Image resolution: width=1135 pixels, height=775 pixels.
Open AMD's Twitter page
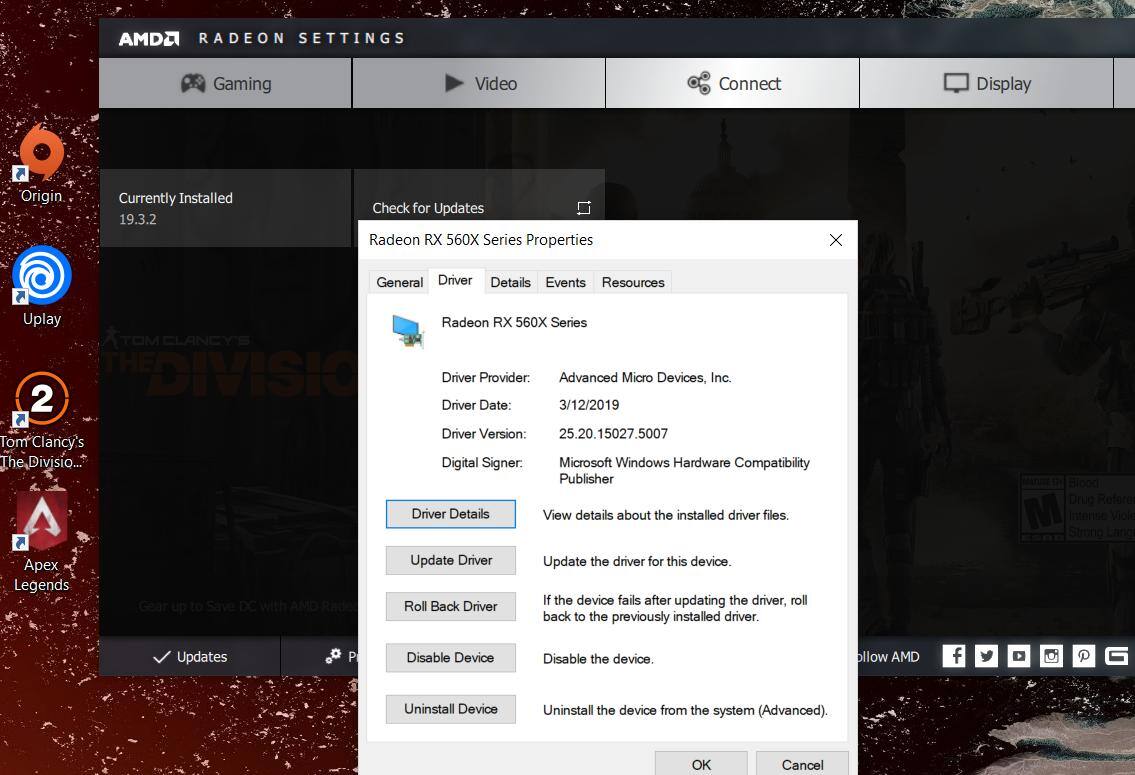click(x=986, y=656)
